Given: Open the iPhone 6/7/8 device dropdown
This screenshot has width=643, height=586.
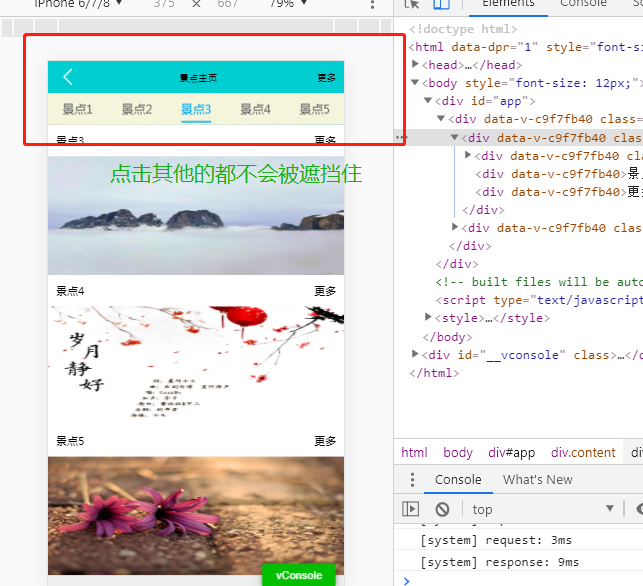Looking at the screenshot, I should coord(78,3).
